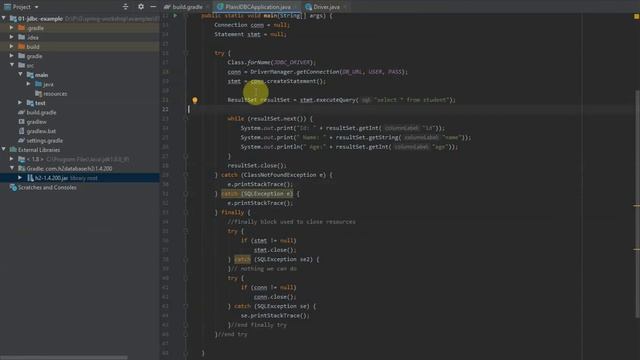Click the .idea folder icon
640x360 pixels.
tap(22, 38)
